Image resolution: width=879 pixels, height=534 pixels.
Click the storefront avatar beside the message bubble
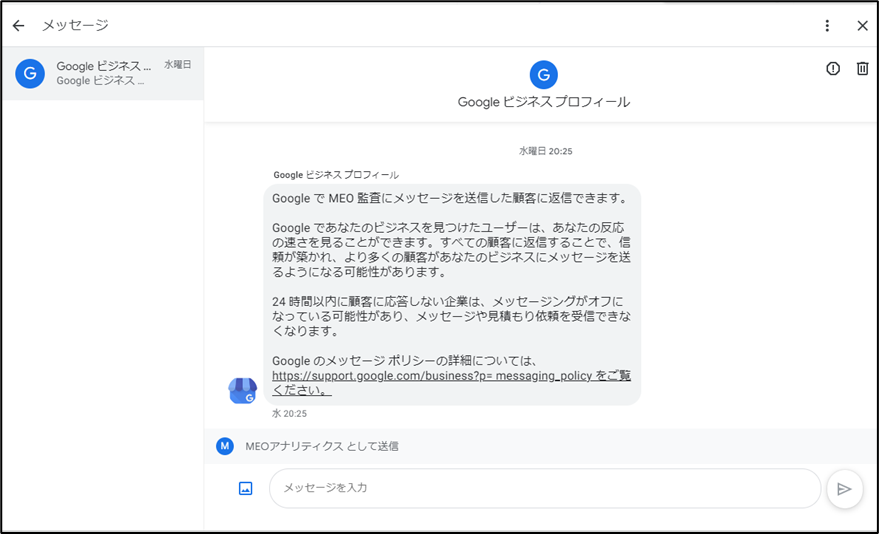pyautogui.click(x=242, y=391)
